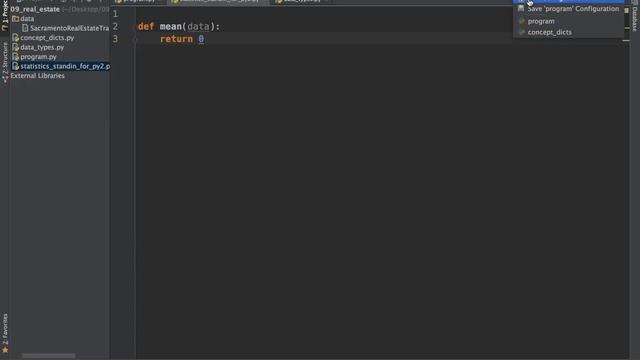Click the program.py Python file icon
This screenshot has width=640, height=360.
pyautogui.click(x=16, y=57)
